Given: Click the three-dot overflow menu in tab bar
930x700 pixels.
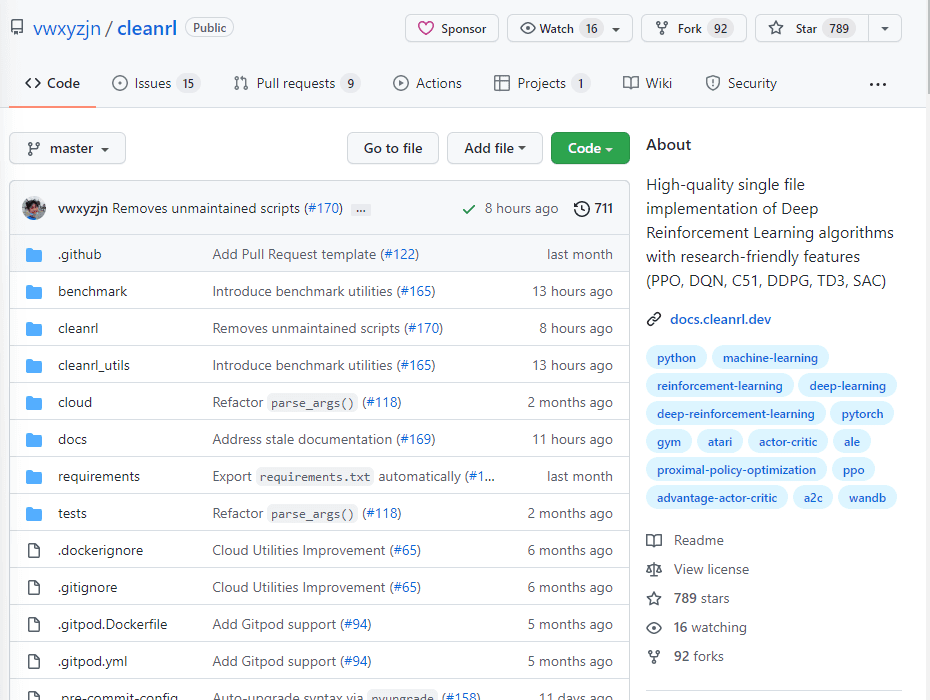Looking at the screenshot, I should pyautogui.click(x=878, y=84).
